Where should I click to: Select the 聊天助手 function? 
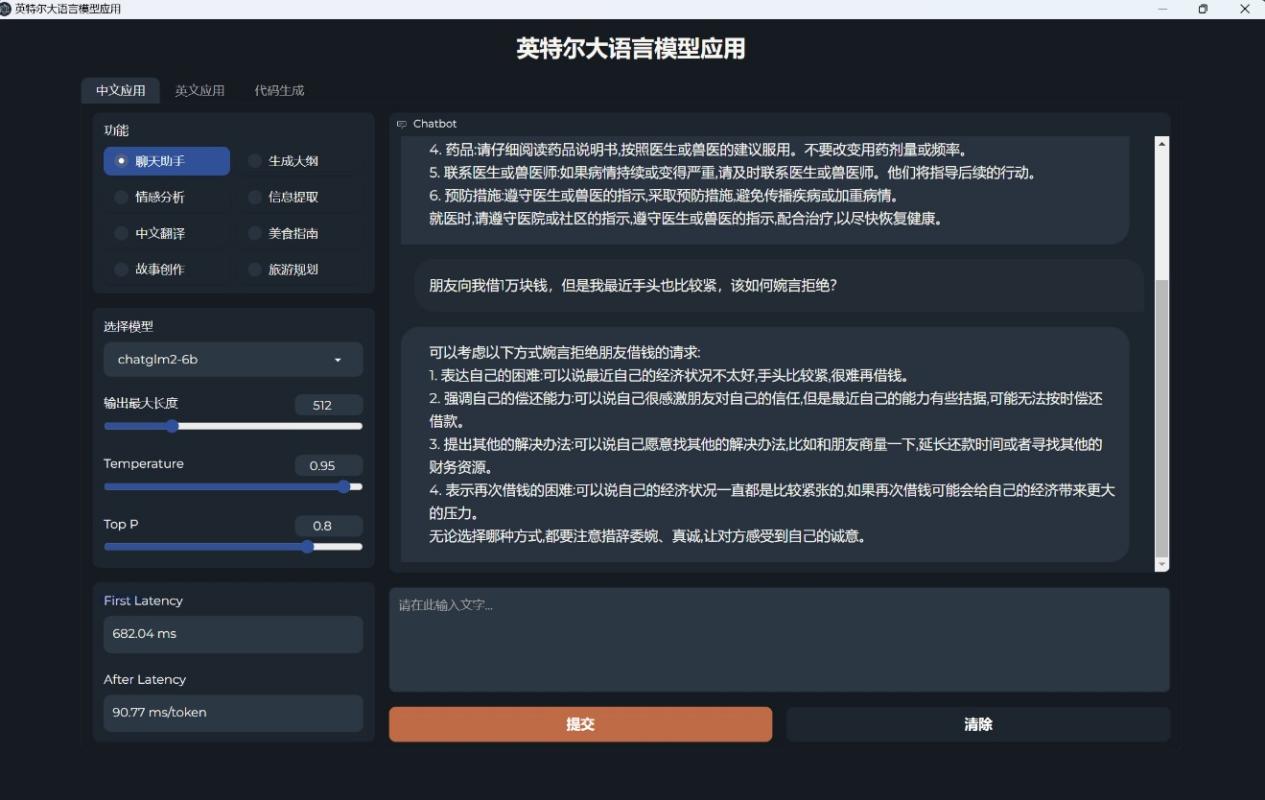pos(167,160)
